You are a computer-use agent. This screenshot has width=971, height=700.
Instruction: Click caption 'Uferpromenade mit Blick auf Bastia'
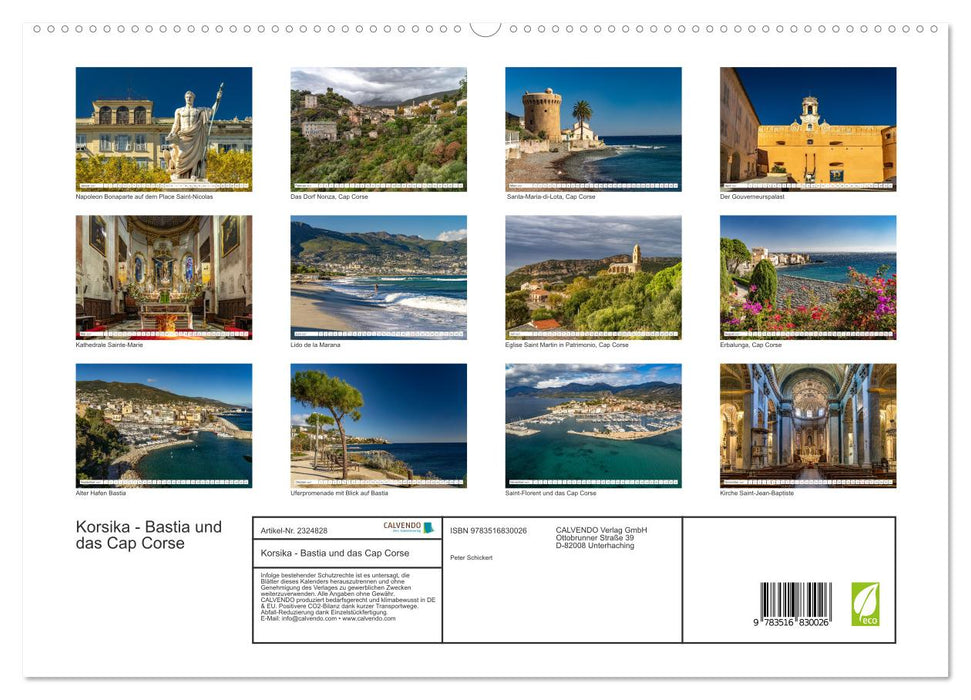point(339,493)
